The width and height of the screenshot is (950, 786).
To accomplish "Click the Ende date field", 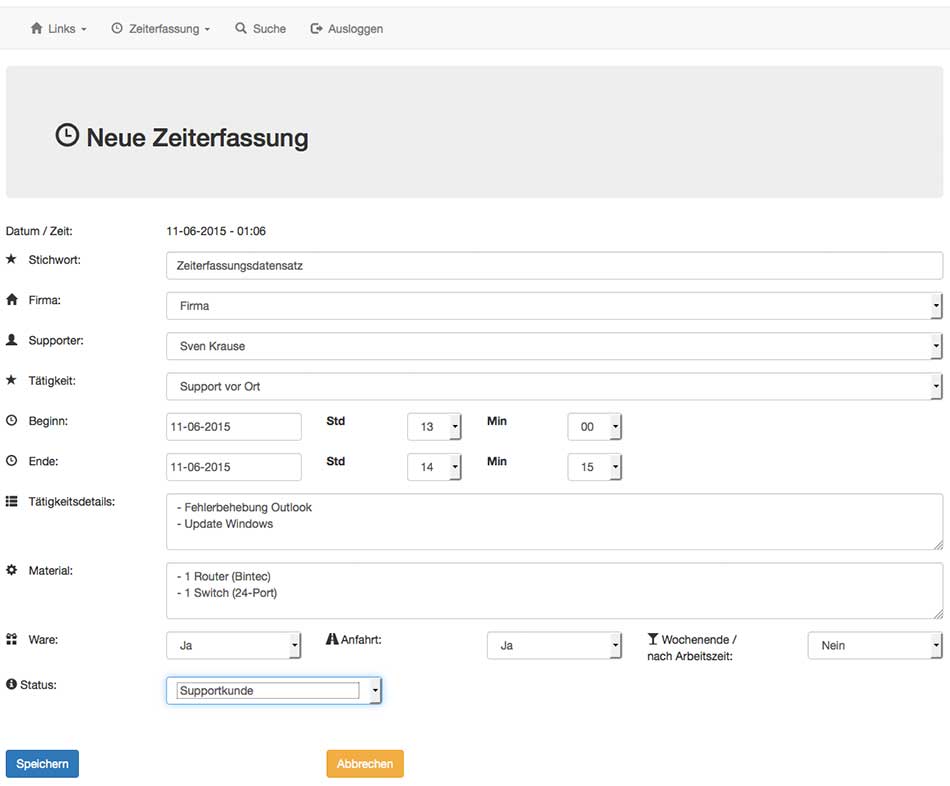I will coord(234,467).
